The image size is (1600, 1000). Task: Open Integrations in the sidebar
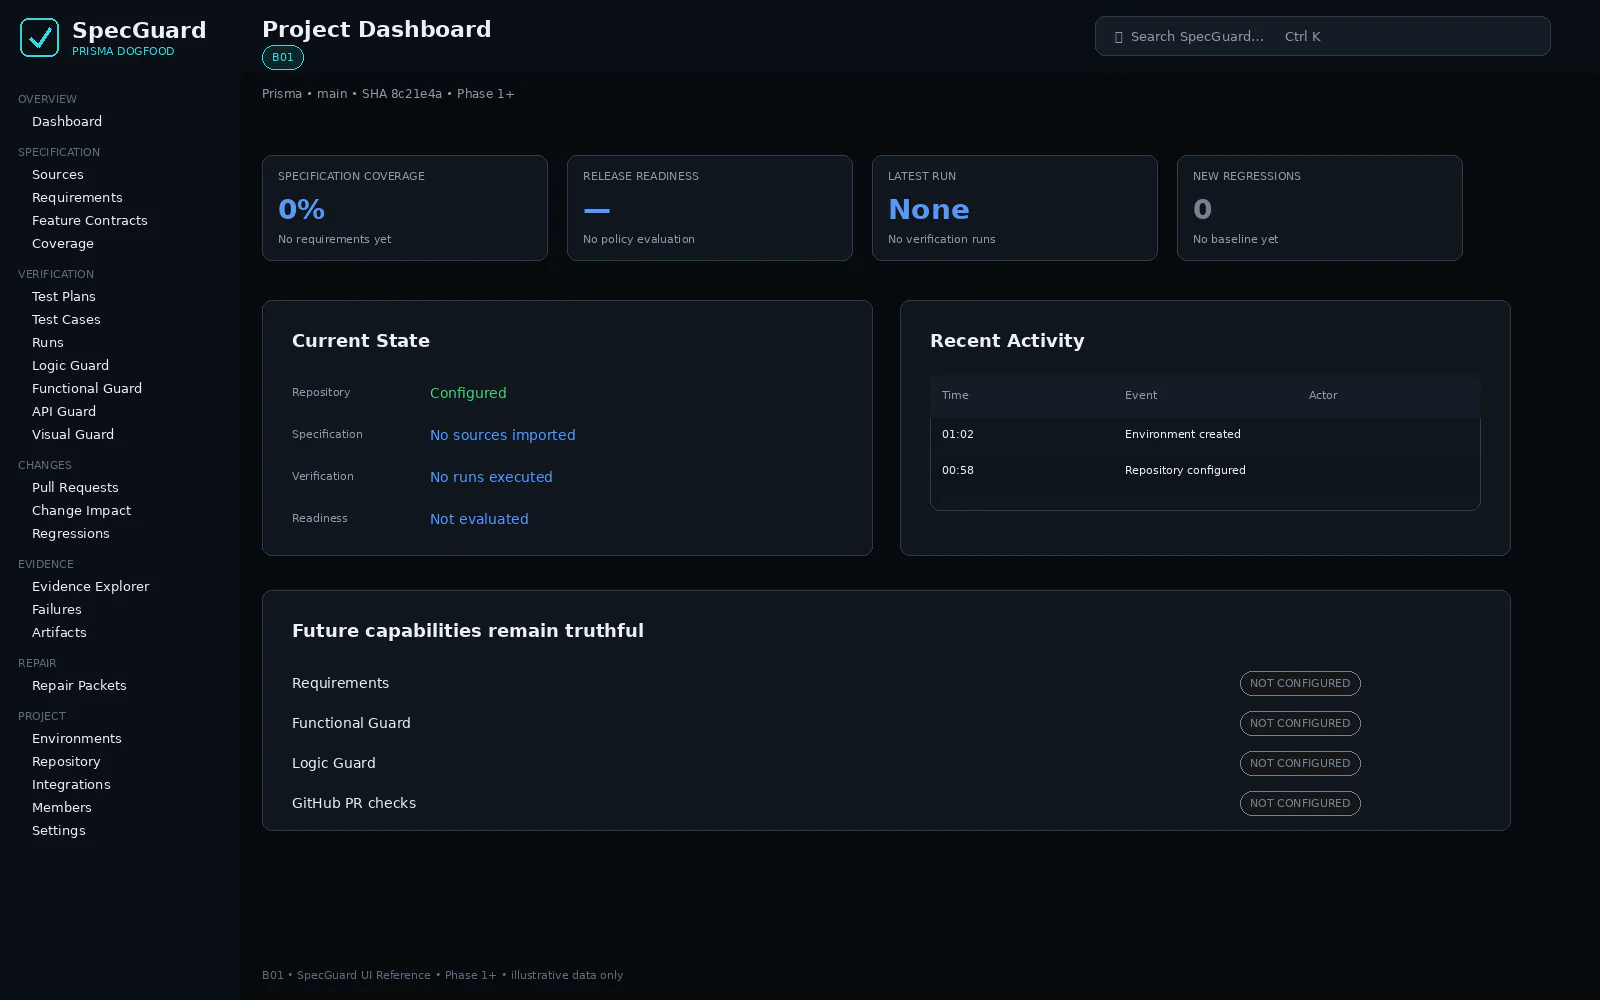click(x=71, y=785)
